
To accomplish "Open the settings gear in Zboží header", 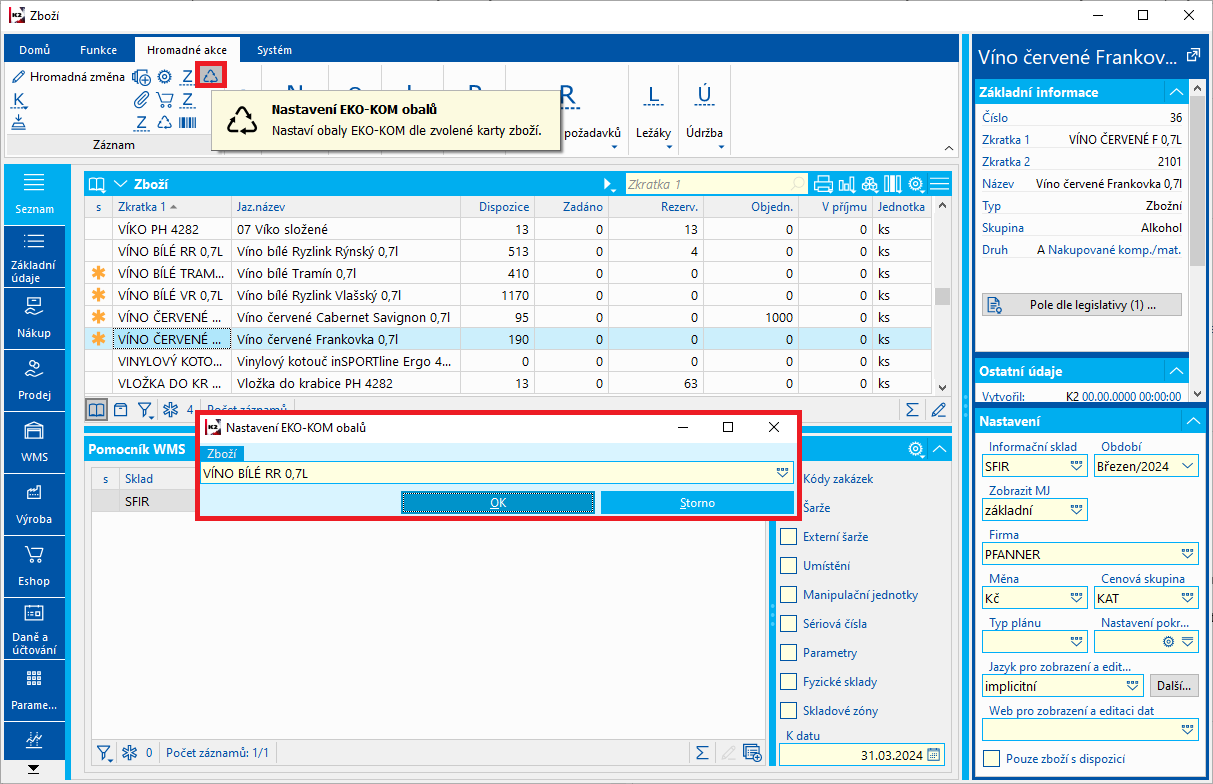I will 915,184.
